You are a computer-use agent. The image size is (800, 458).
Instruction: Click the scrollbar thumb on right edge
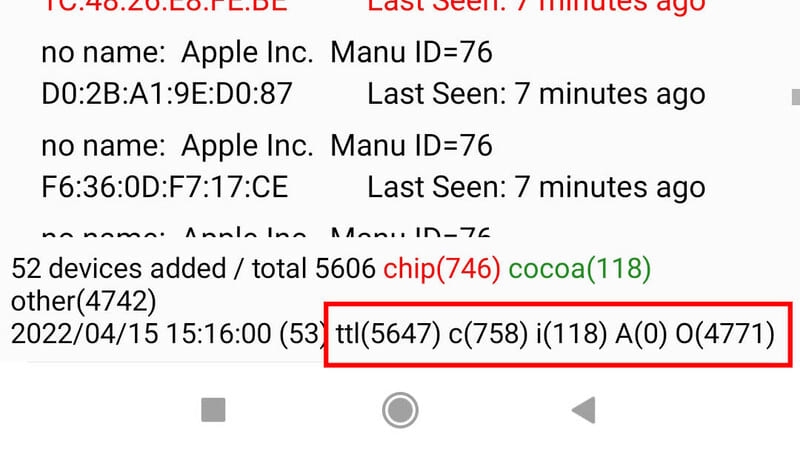pos(795,97)
